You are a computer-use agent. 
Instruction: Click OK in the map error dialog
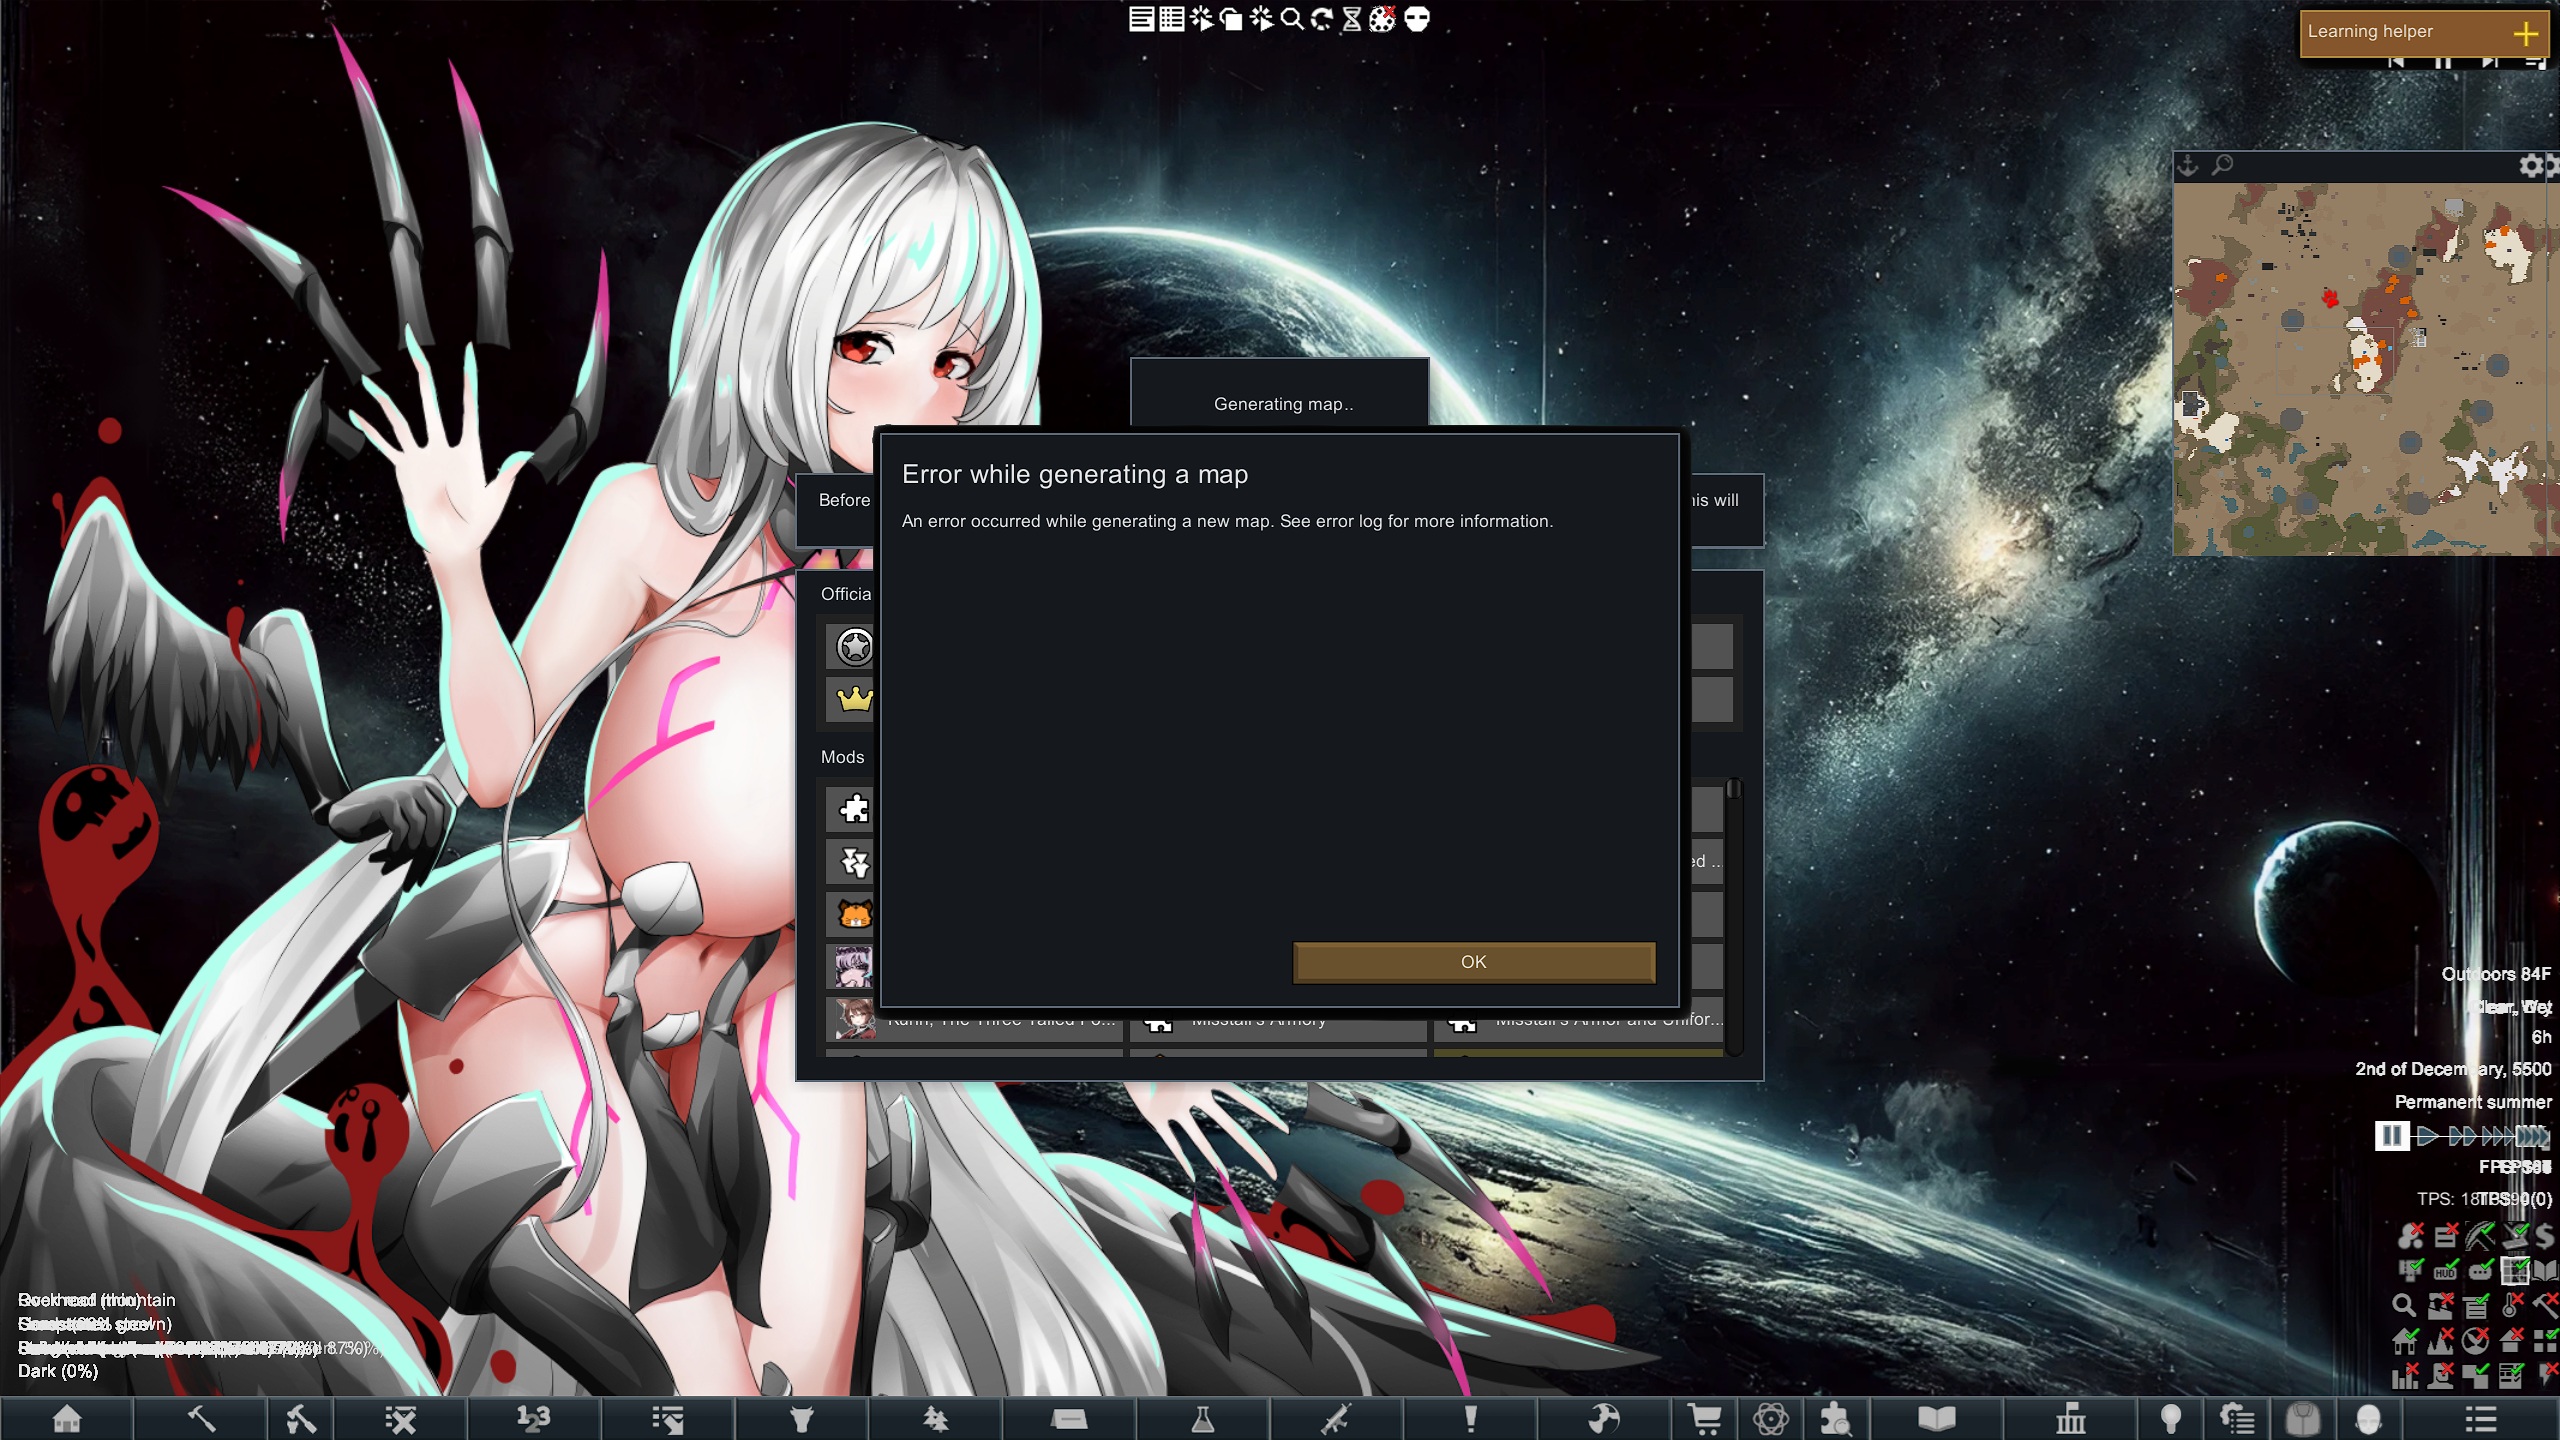1473,962
